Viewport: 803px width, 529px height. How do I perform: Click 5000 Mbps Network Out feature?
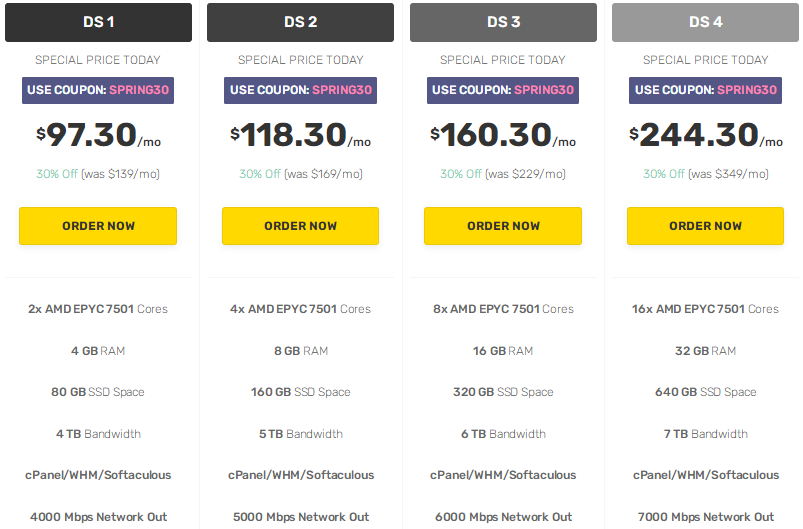[300, 517]
